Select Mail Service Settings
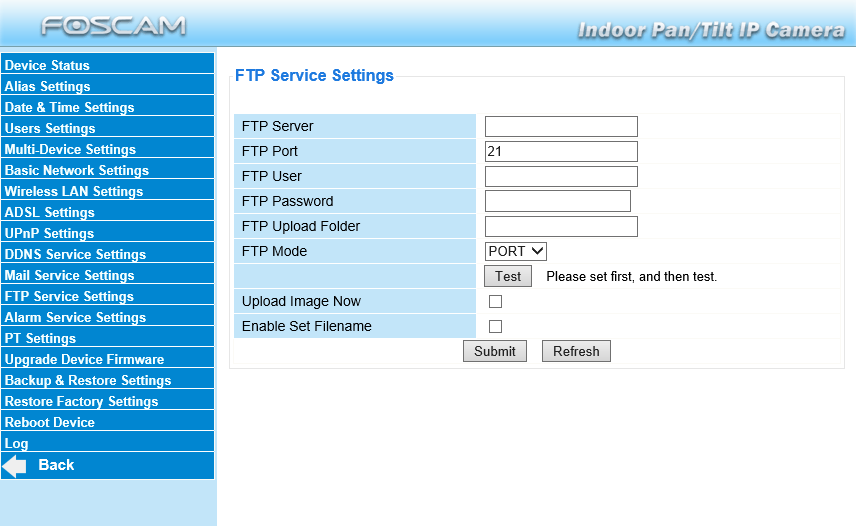Screen dimensions: 856x526 coord(69,275)
